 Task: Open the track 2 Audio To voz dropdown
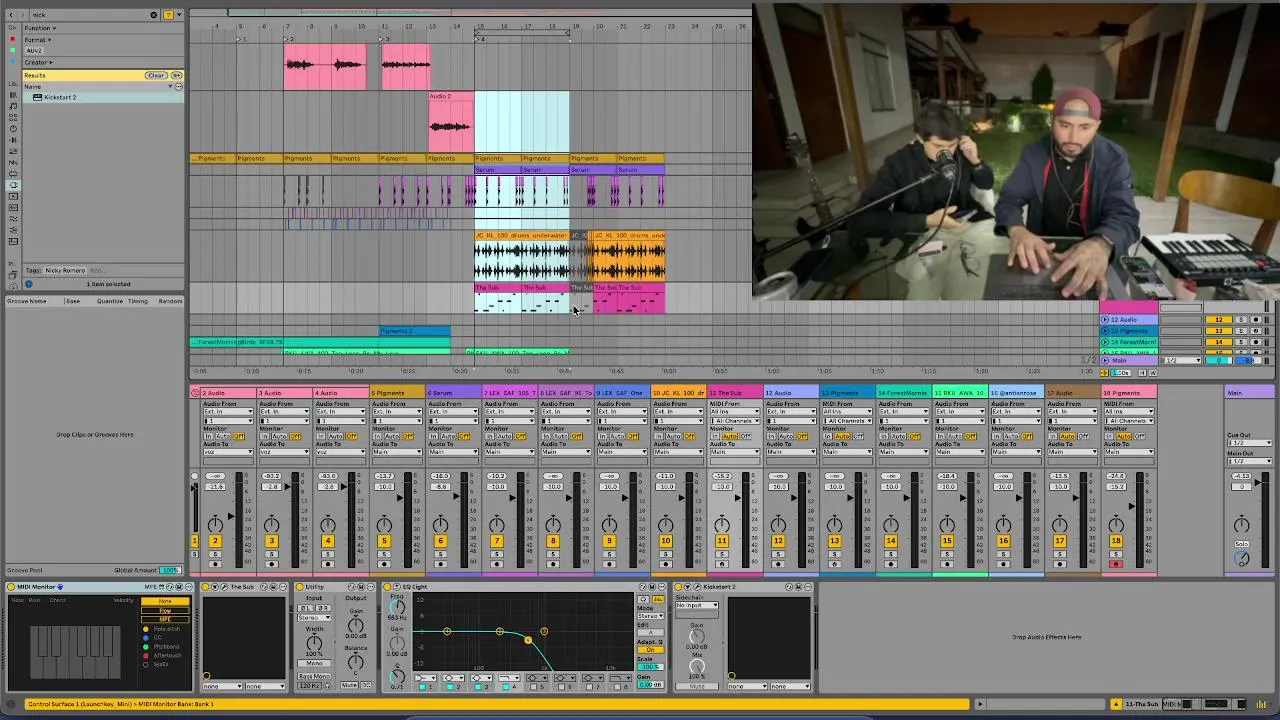(228, 452)
